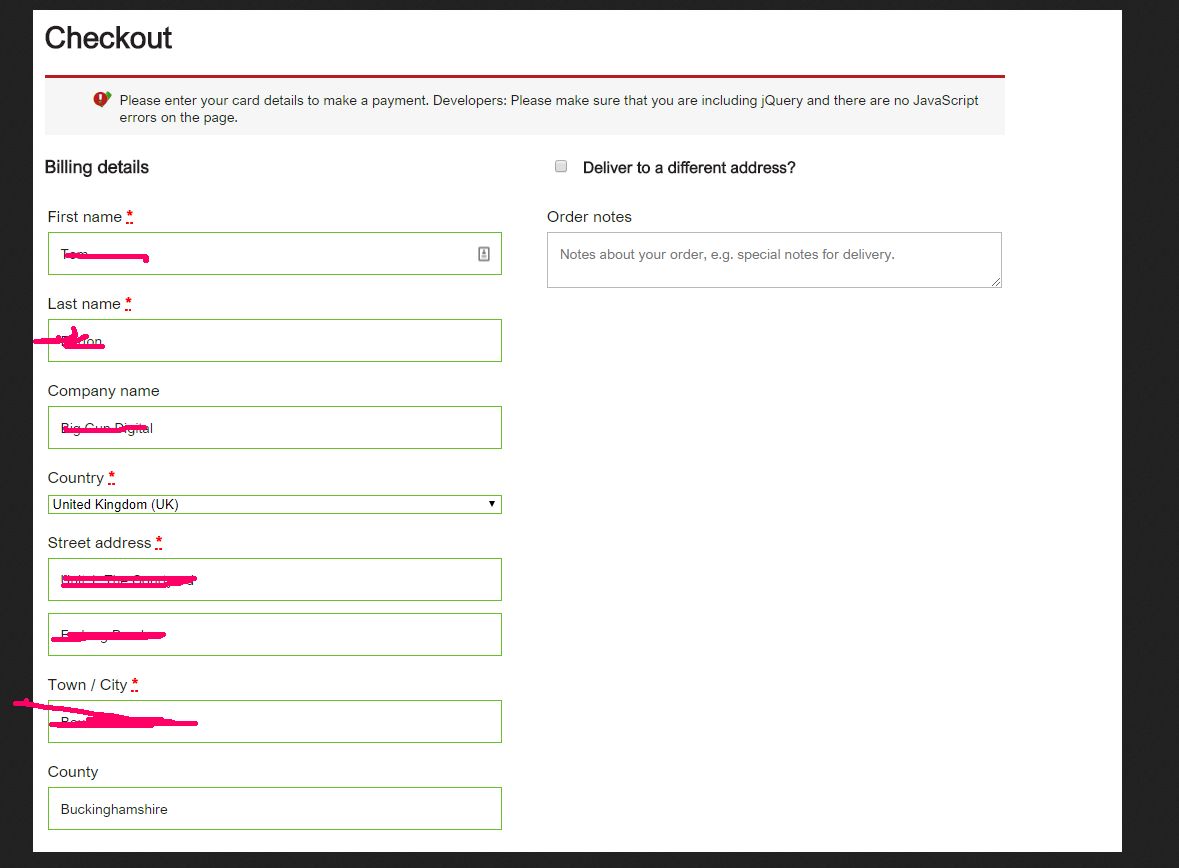Image resolution: width=1179 pixels, height=868 pixels.
Task: Click the Town / City input box
Action: [x=274, y=721]
